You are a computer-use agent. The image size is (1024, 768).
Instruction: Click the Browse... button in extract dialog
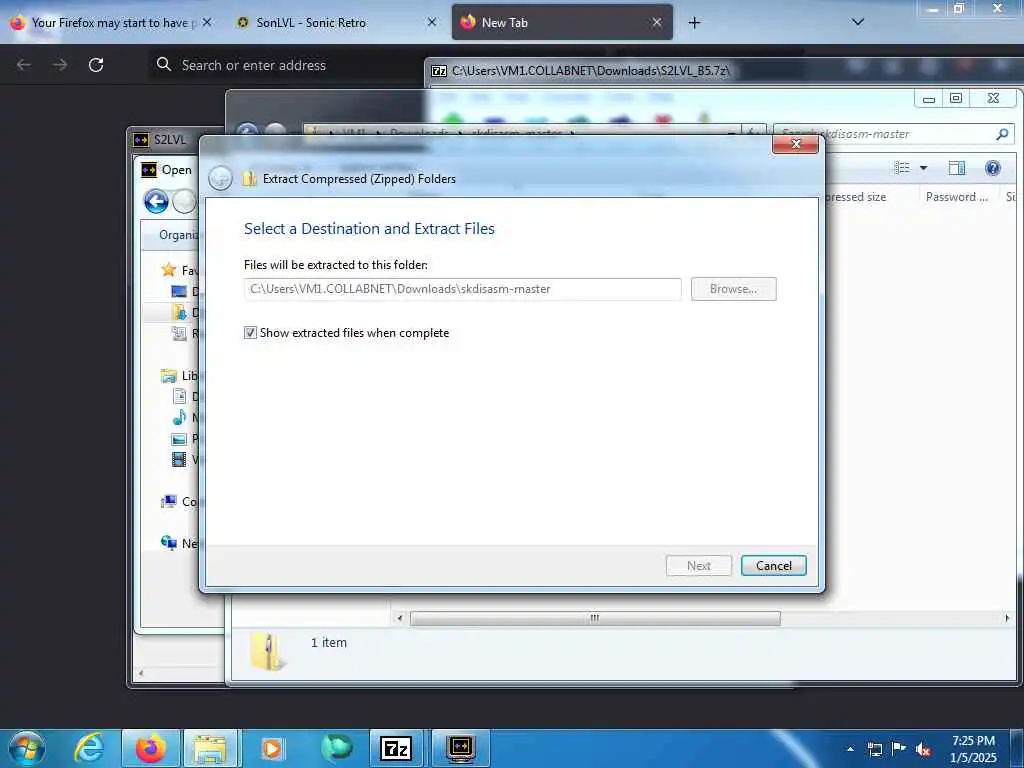point(733,289)
